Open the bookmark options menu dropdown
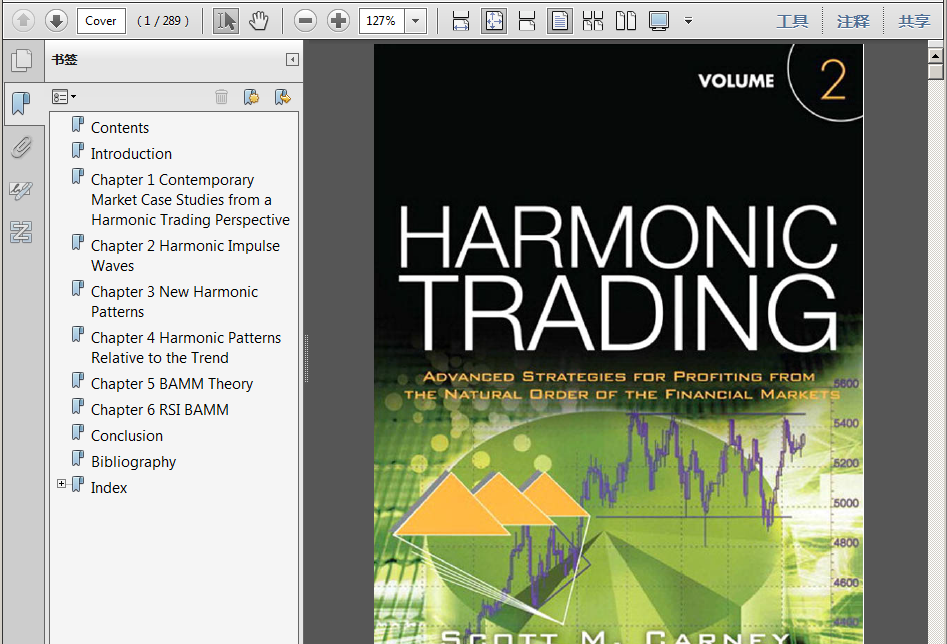Image resolution: width=947 pixels, height=644 pixels. click(64, 97)
